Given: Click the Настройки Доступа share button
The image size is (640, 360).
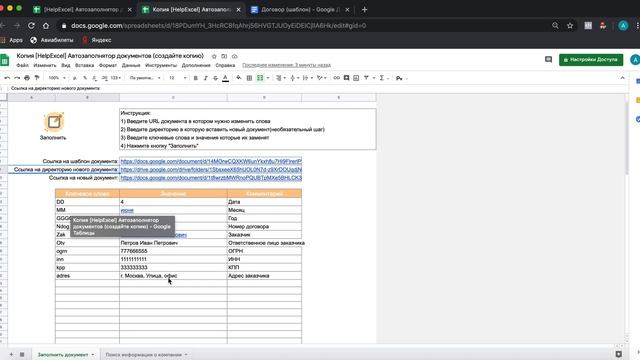Looking at the screenshot, I should (591, 60).
